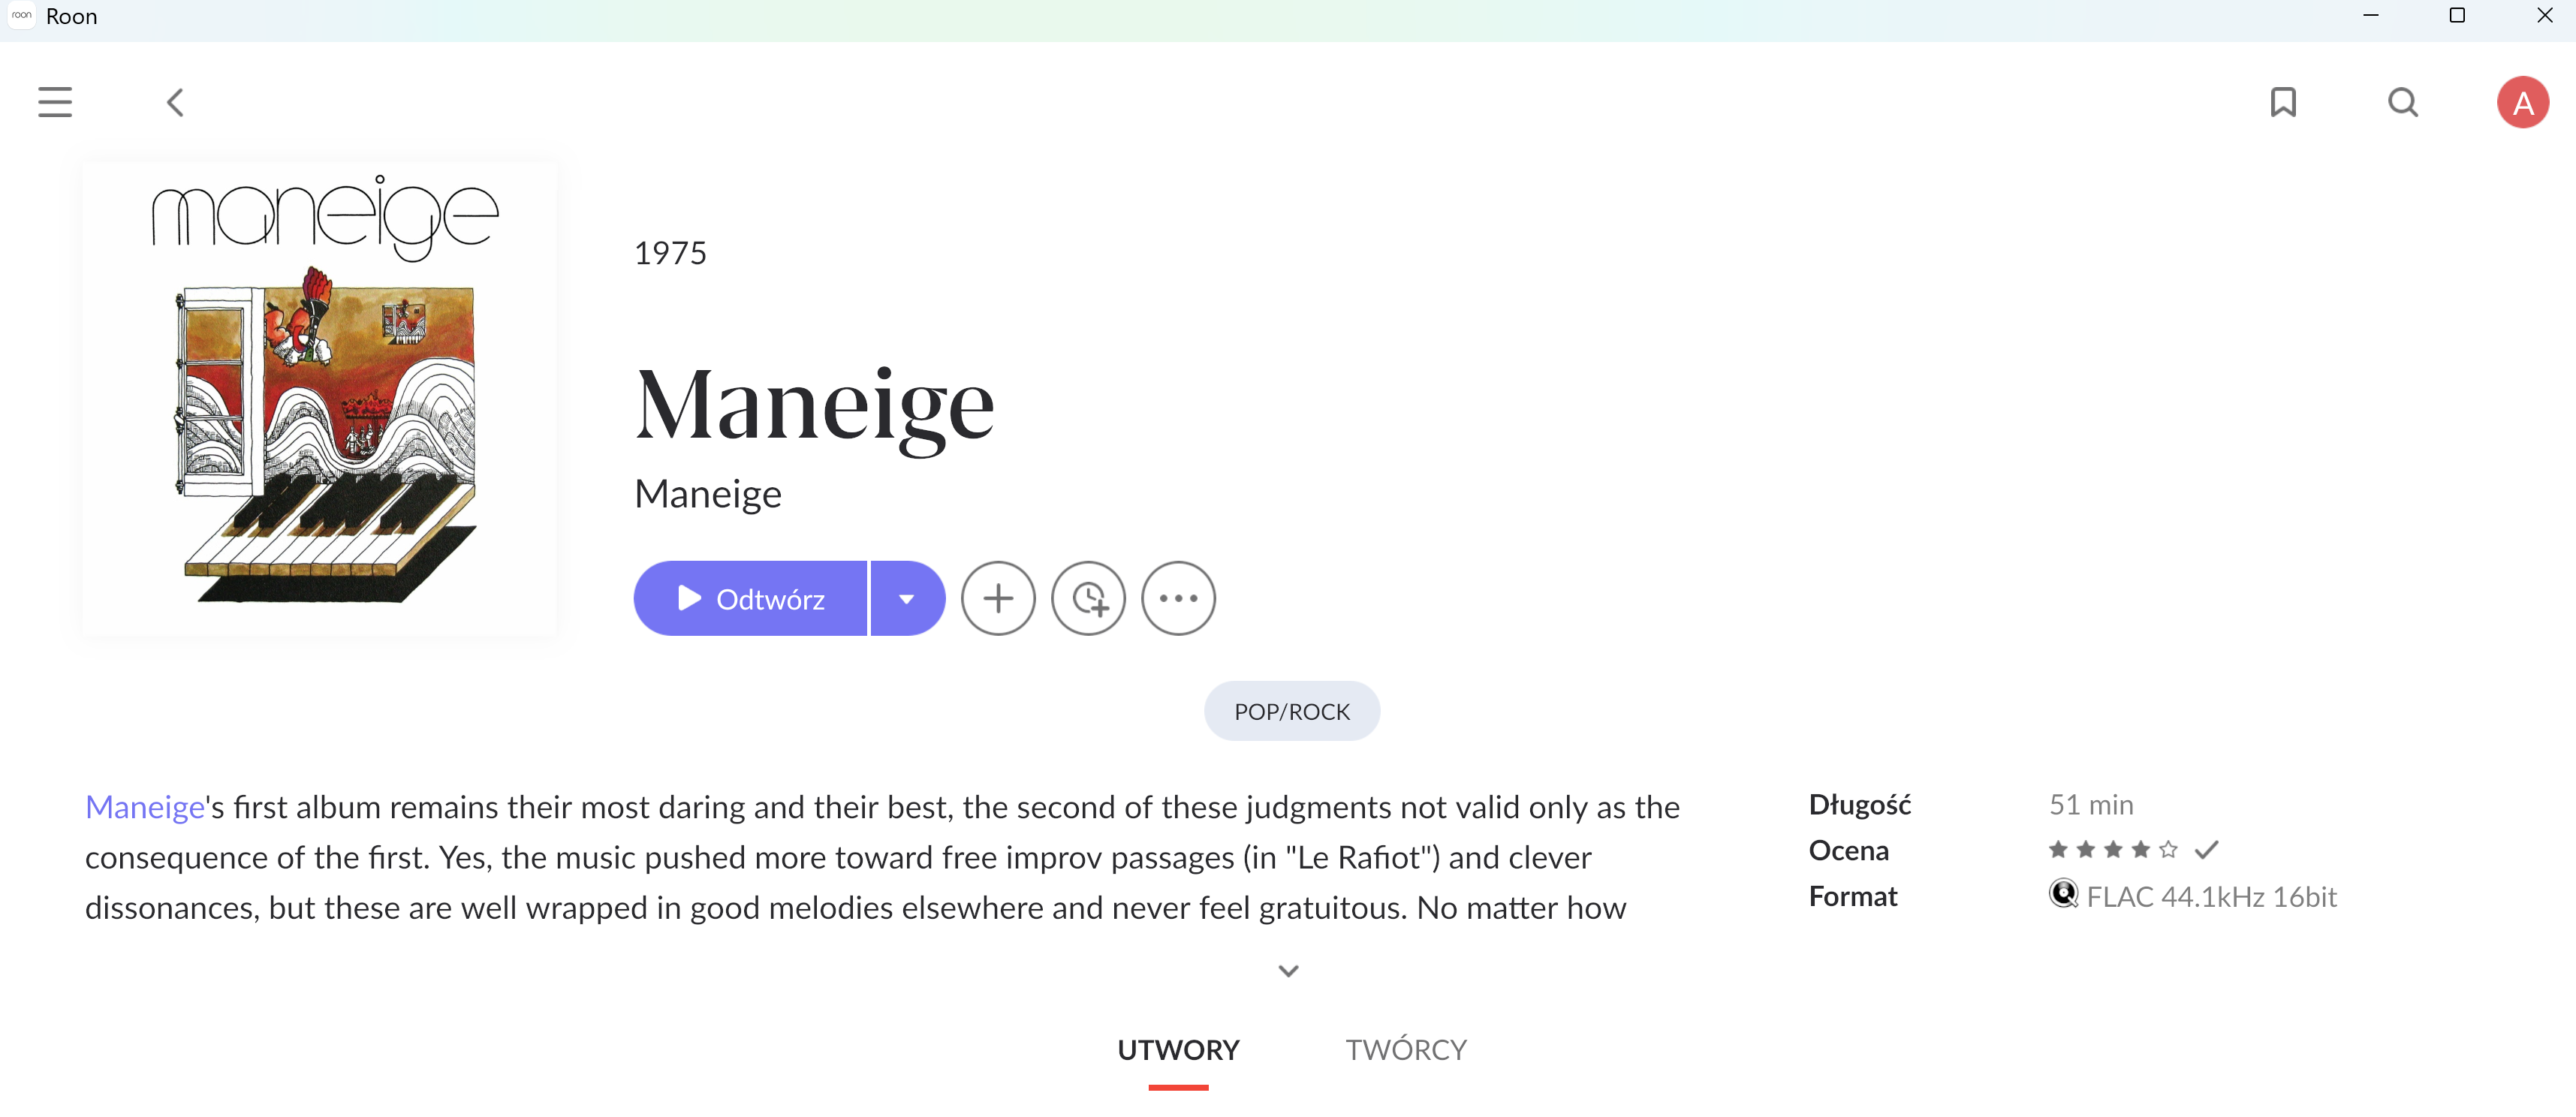Open the three-dot more options button

click(1178, 598)
